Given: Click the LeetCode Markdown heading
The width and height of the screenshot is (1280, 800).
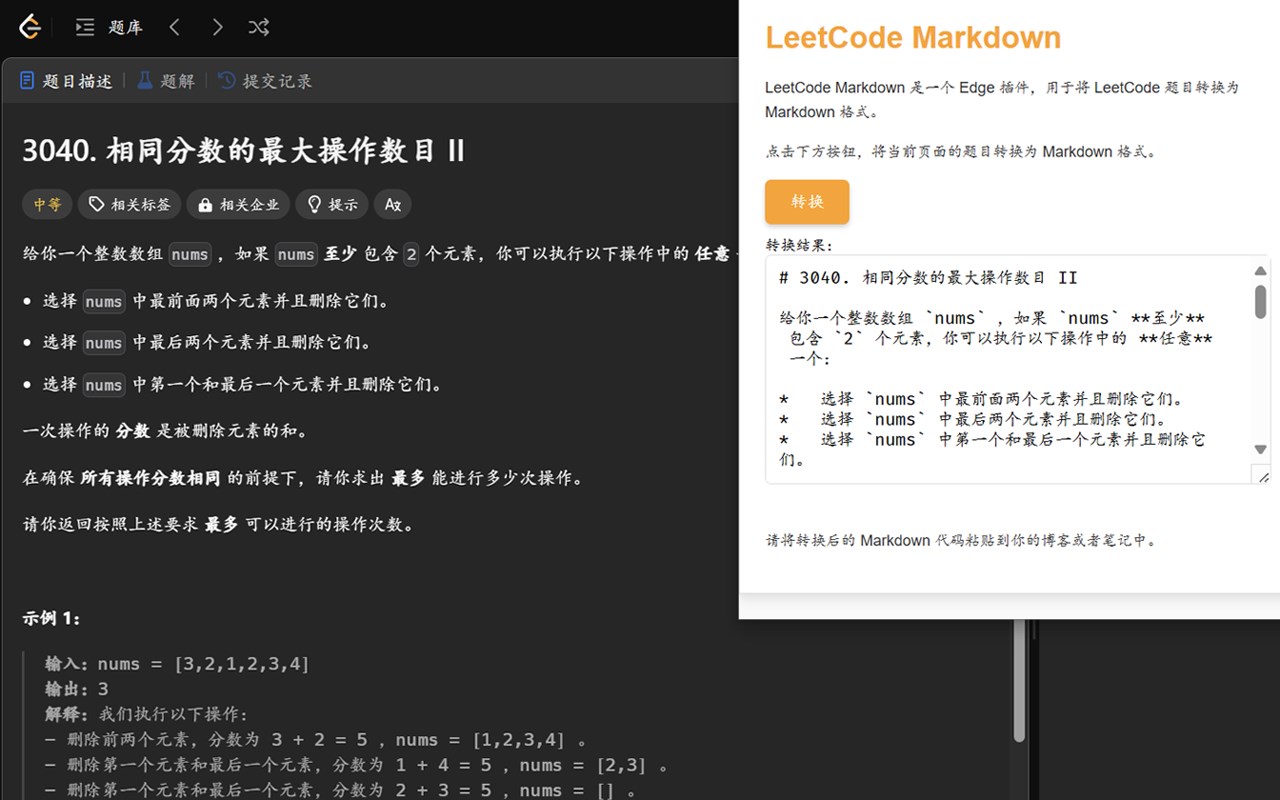Looking at the screenshot, I should pyautogui.click(x=913, y=38).
